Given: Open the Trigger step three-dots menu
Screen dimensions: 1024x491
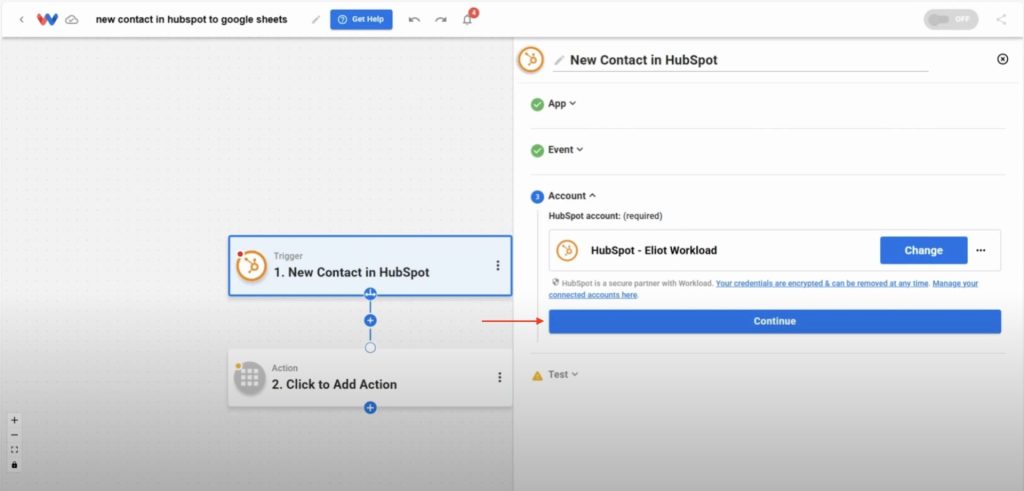Looking at the screenshot, I should pos(498,266).
